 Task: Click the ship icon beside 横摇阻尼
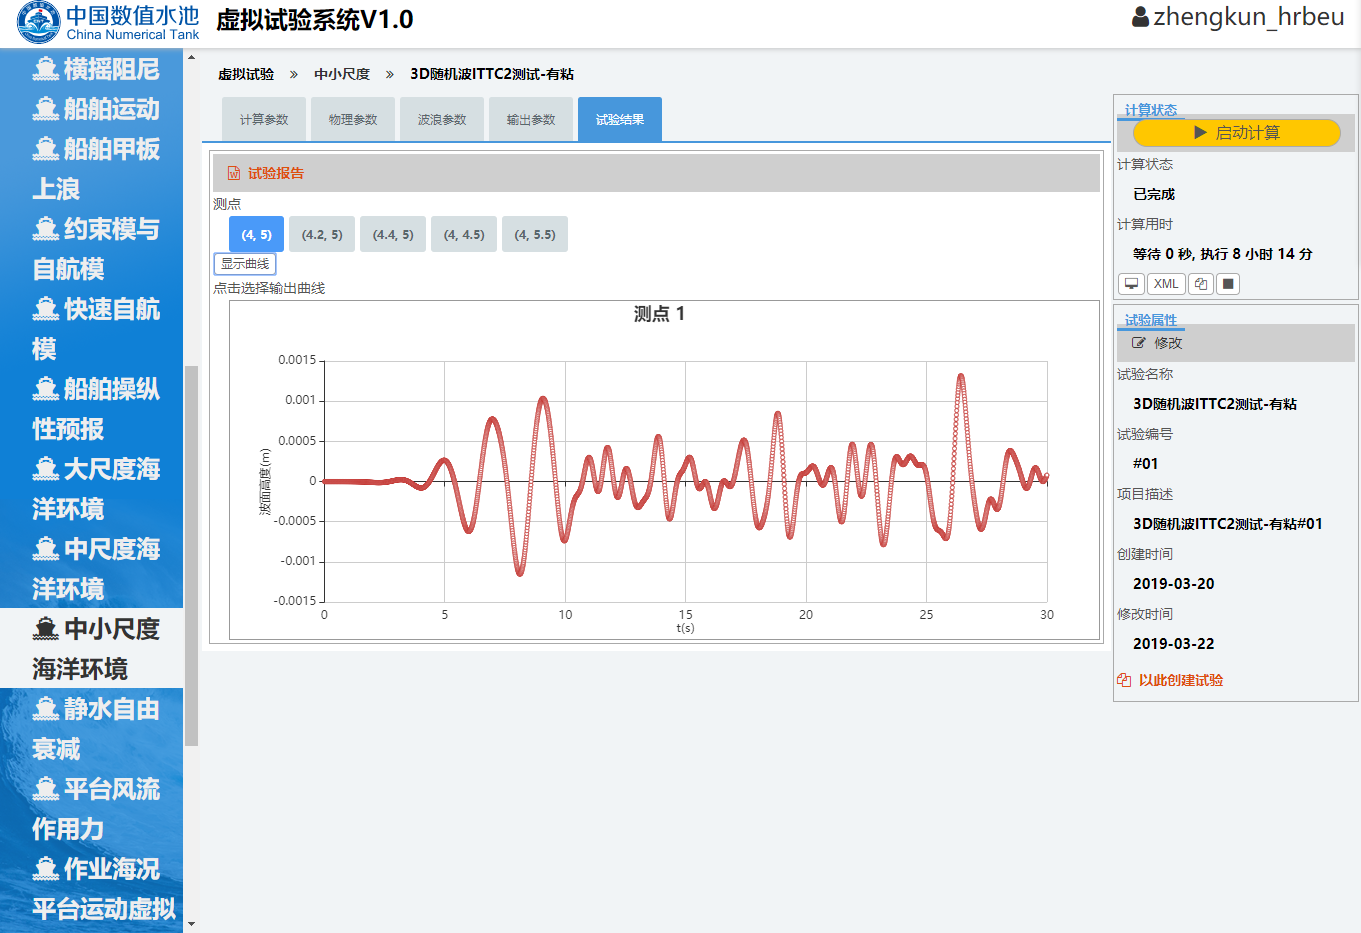[46, 69]
